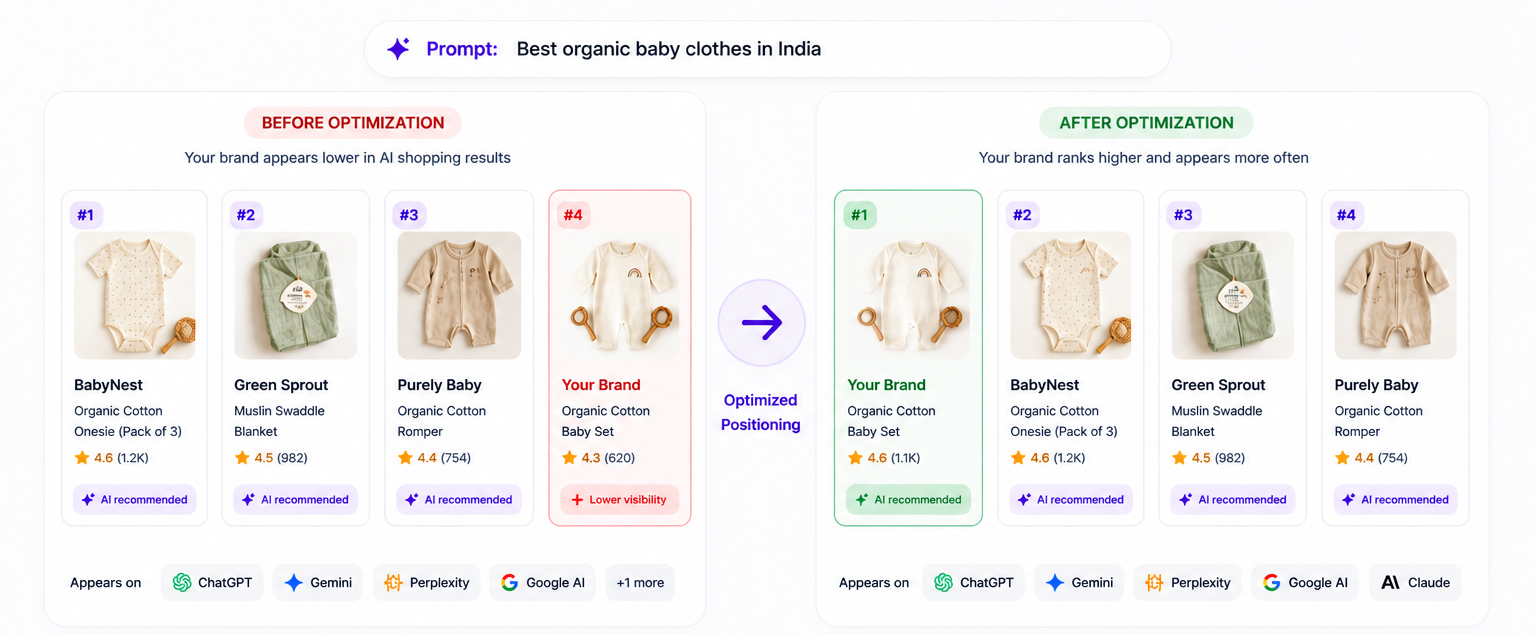
Task: Click the Perplexity icon in before panel
Action: (393, 583)
